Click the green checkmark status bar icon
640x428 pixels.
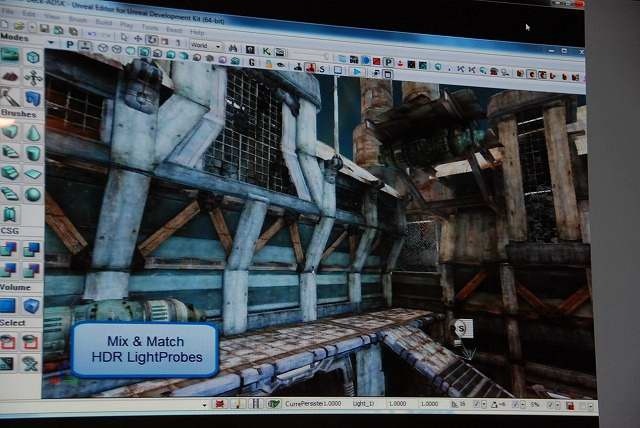pyautogui.click(x=274, y=404)
